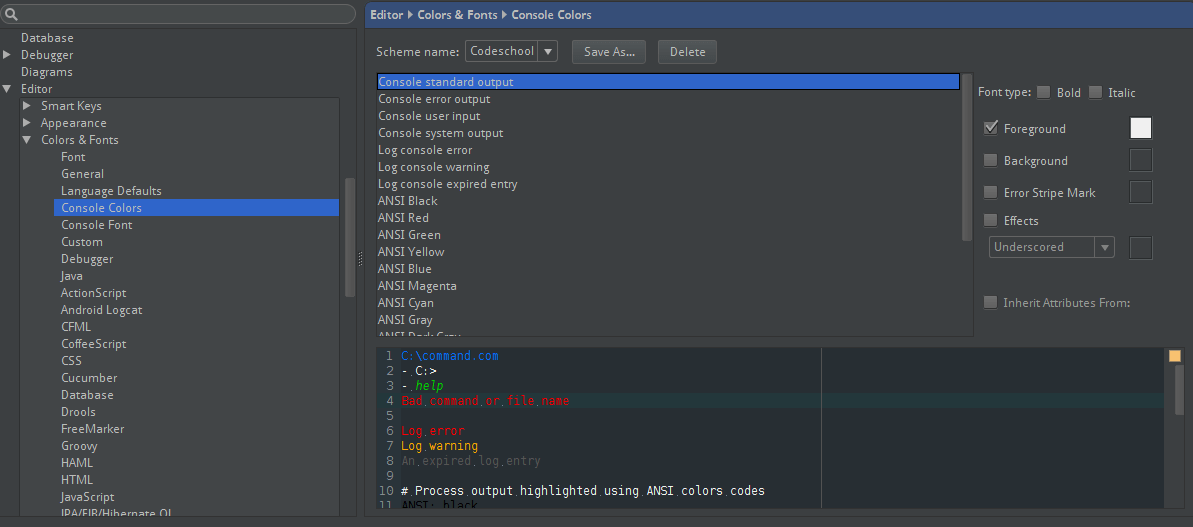Enable the Effects checkbox
The height and width of the screenshot is (527, 1193).
click(x=991, y=220)
